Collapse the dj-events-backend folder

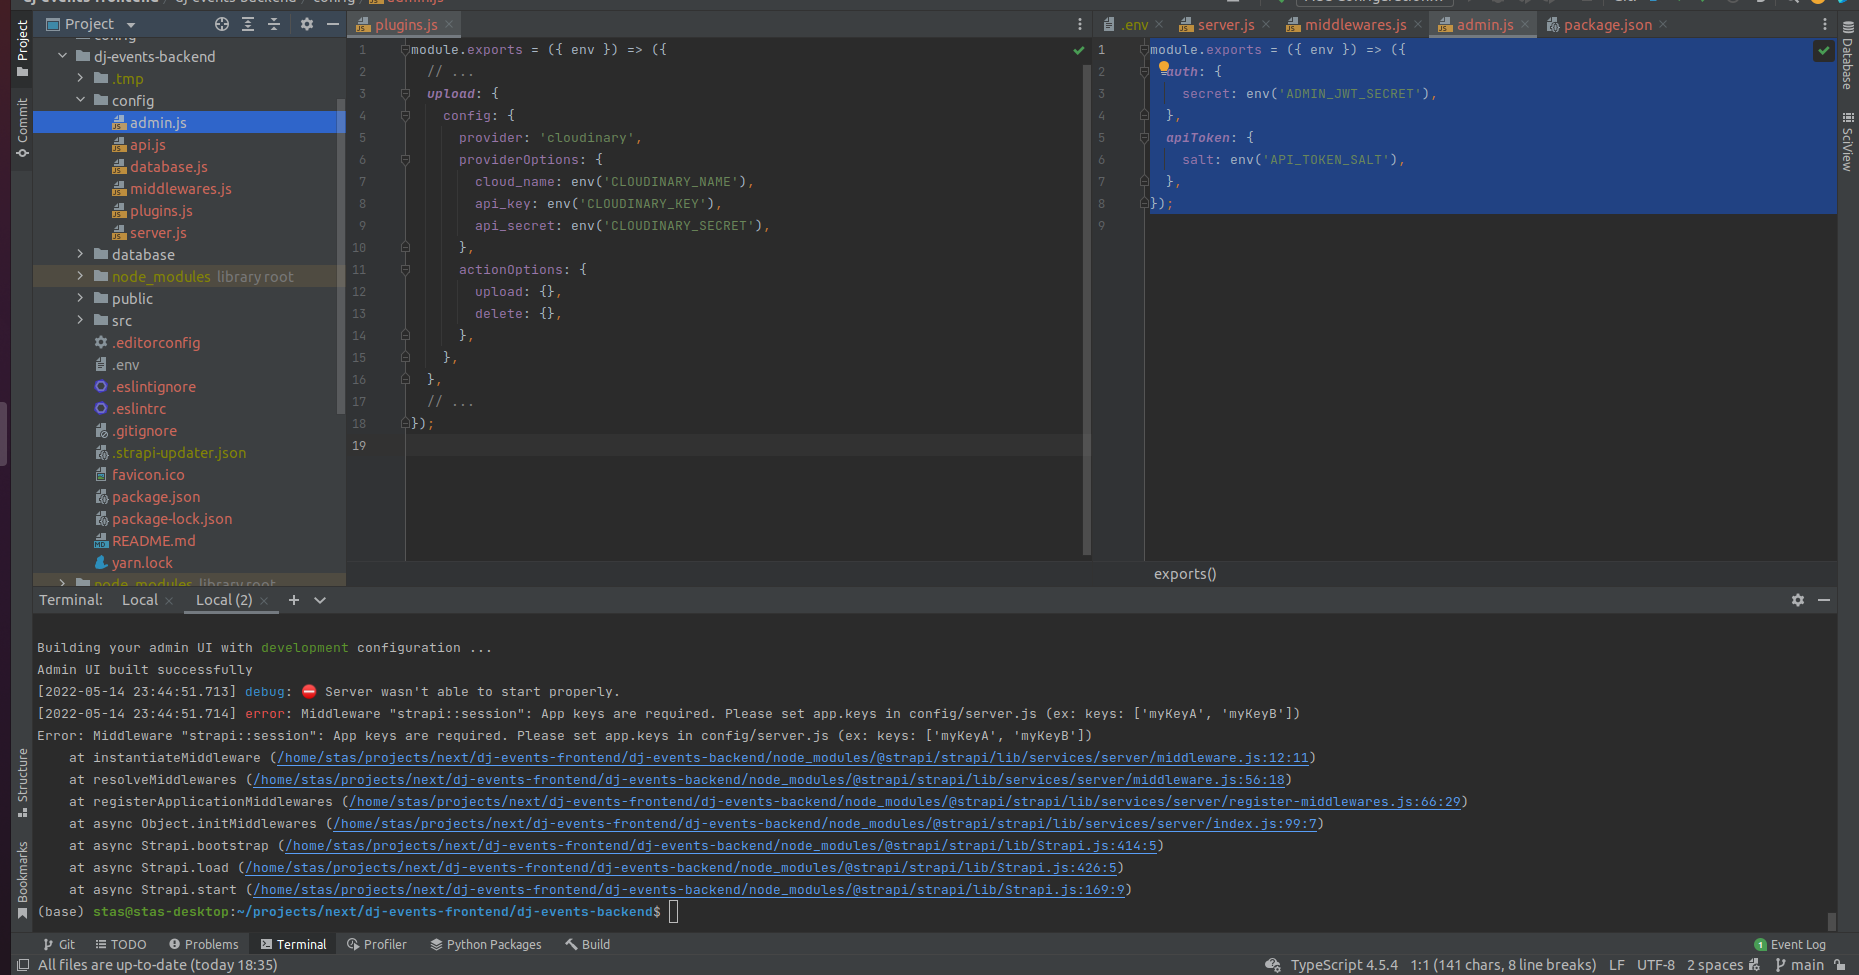[x=63, y=56]
